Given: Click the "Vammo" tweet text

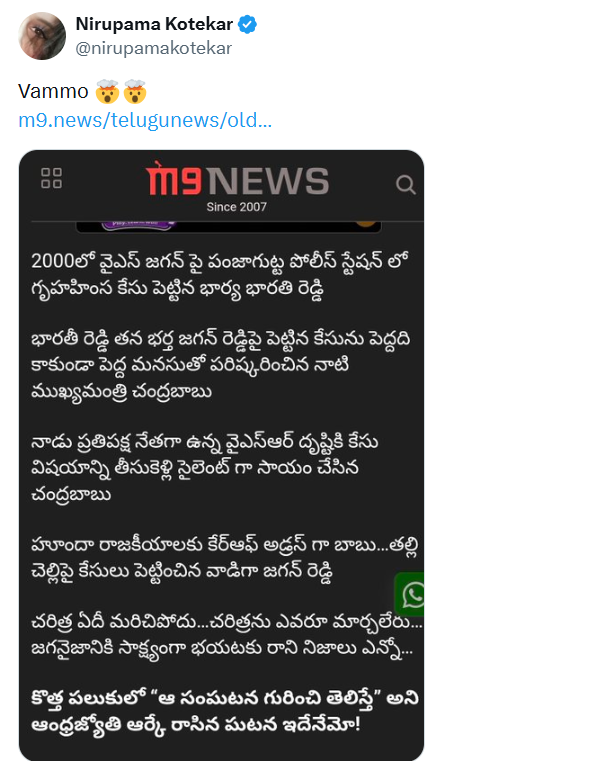Looking at the screenshot, I should [53, 91].
